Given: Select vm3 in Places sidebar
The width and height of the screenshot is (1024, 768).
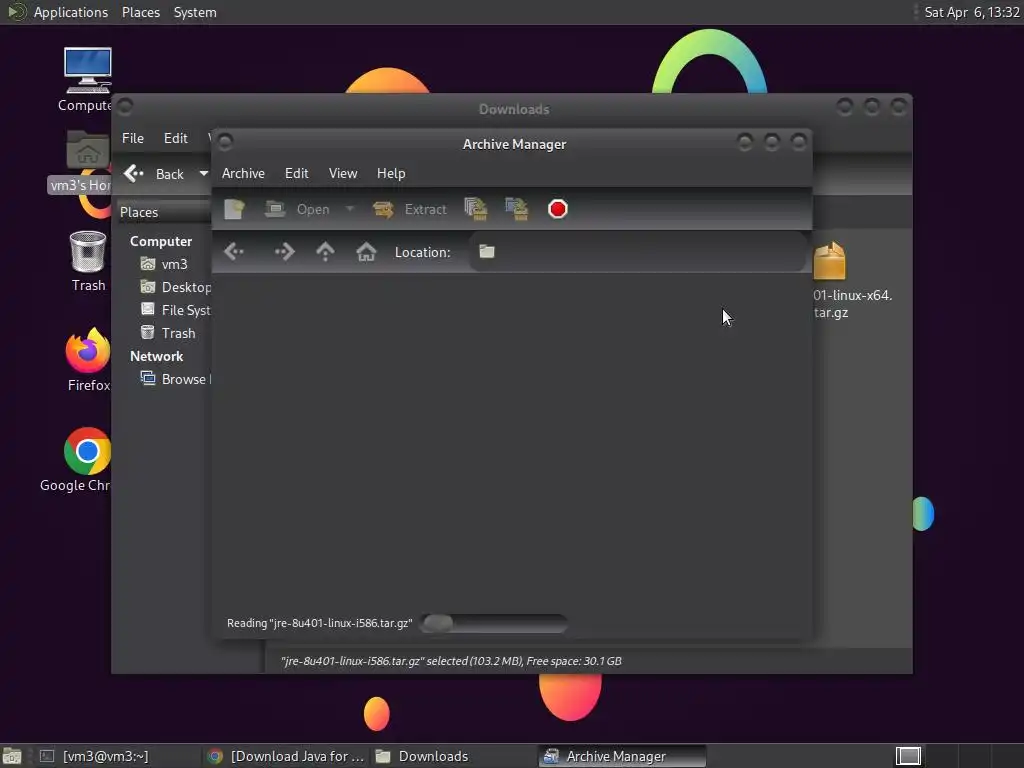Looking at the screenshot, I should pyautogui.click(x=165, y=264).
